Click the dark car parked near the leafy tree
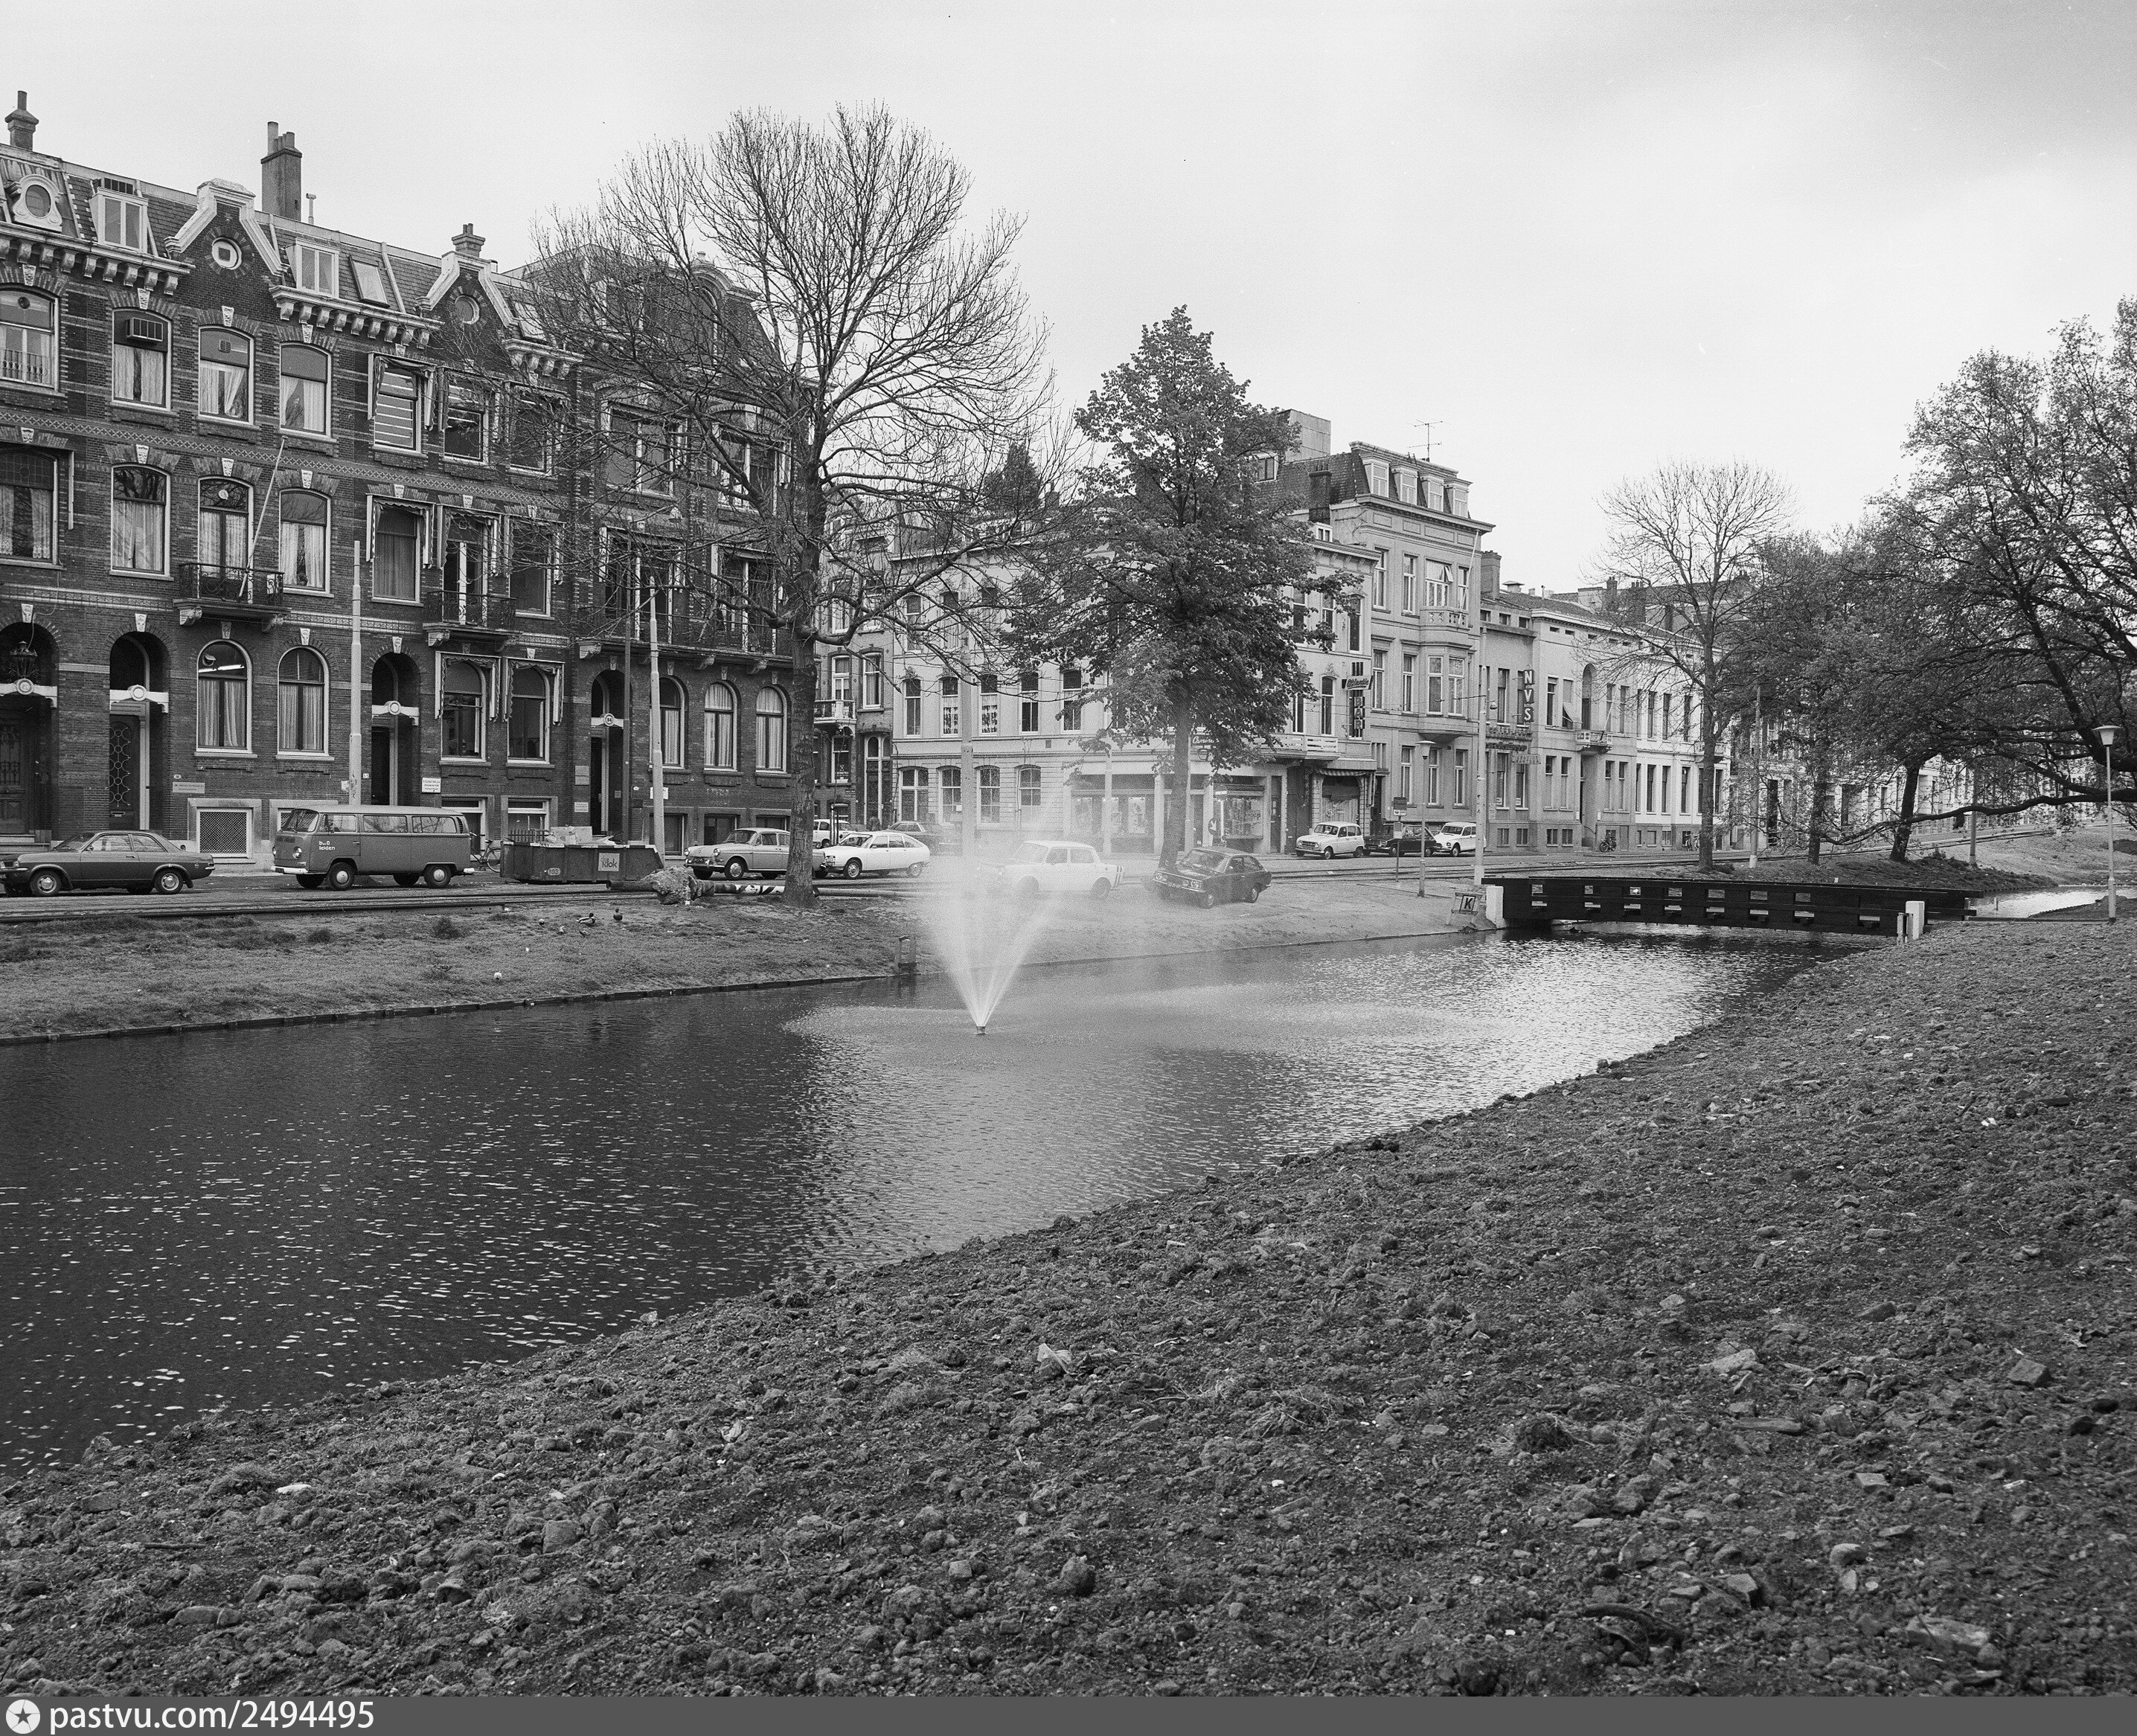The width and height of the screenshot is (2137, 1736). [x=1212, y=877]
